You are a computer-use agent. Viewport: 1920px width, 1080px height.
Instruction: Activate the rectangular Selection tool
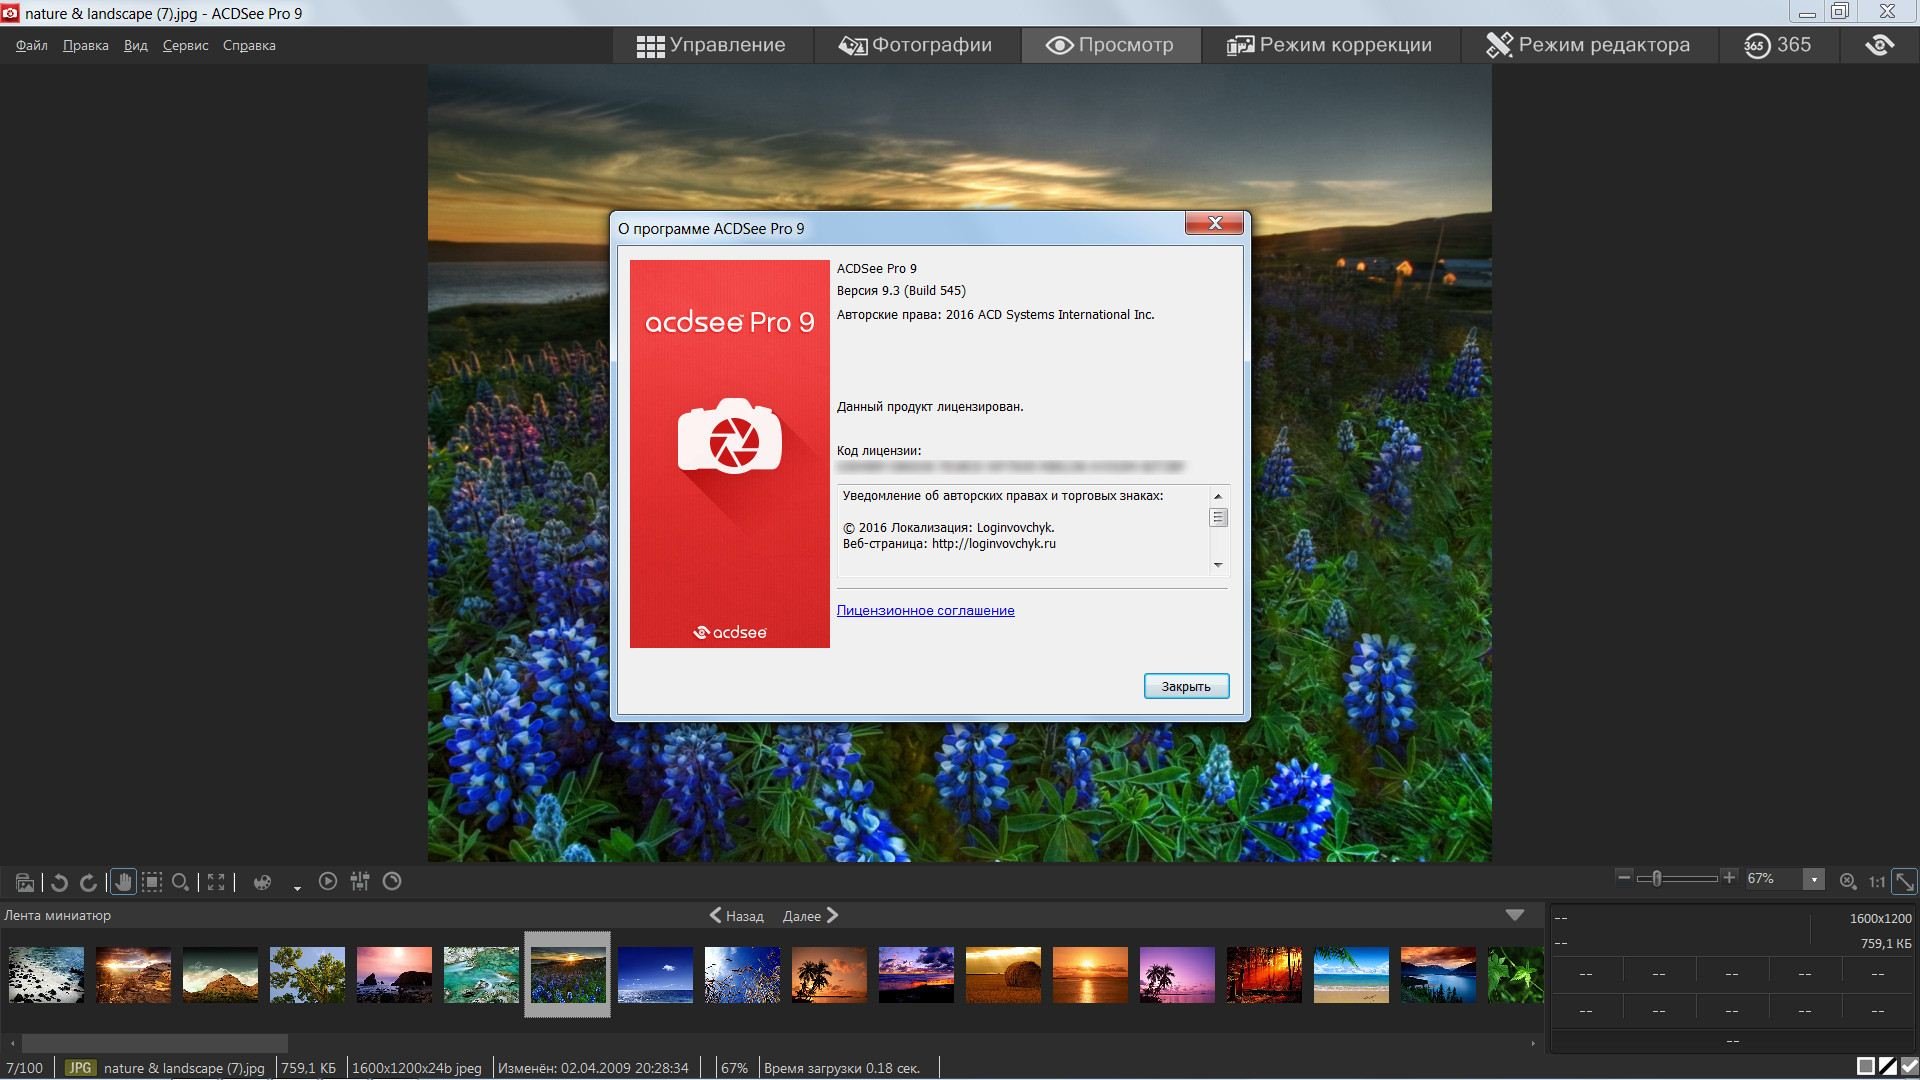coord(152,882)
